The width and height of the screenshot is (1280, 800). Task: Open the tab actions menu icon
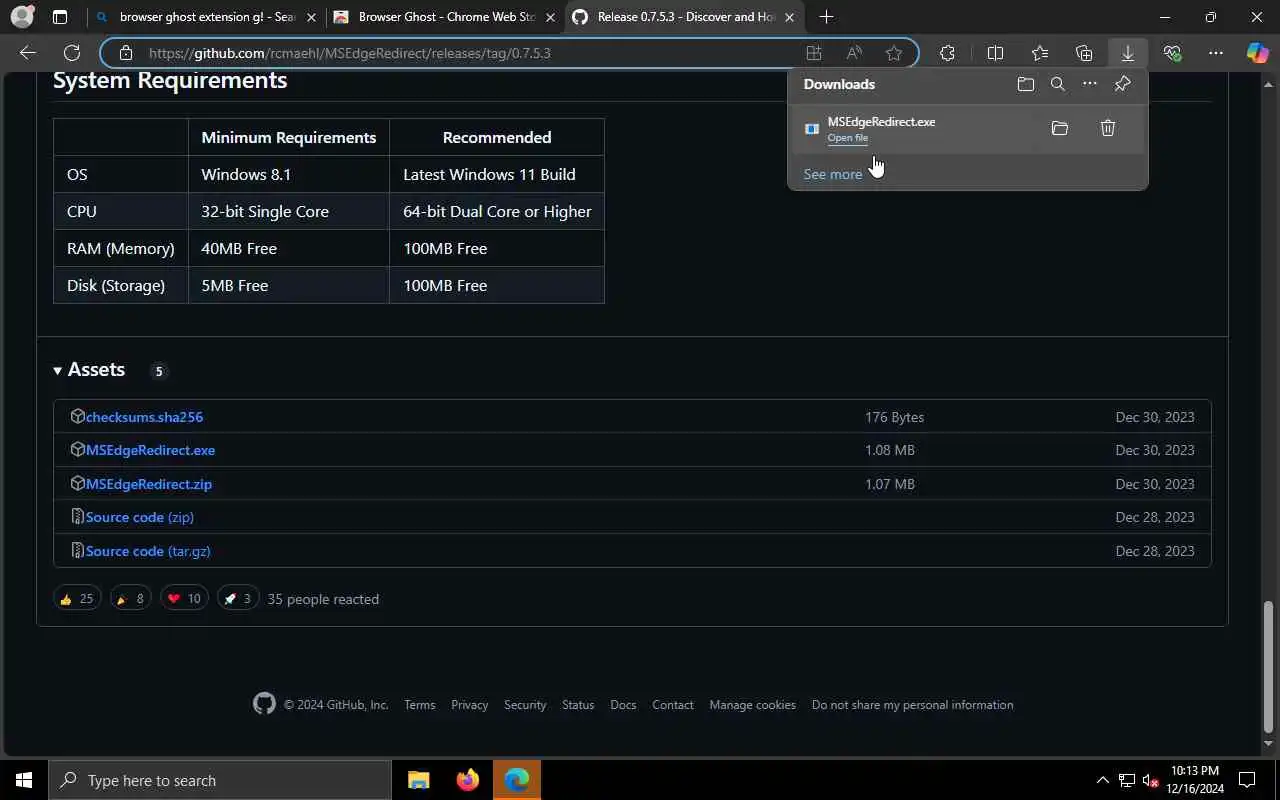pyautogui.click(x=60, y=17)
